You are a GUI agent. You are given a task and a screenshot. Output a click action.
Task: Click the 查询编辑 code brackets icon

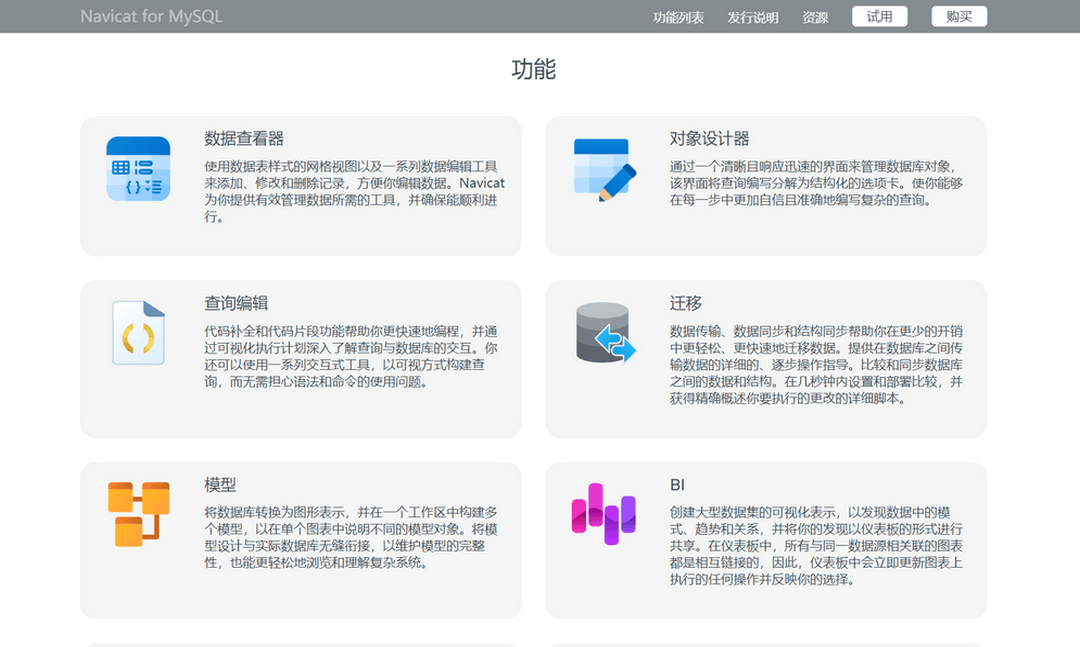(x=138, y=334)
